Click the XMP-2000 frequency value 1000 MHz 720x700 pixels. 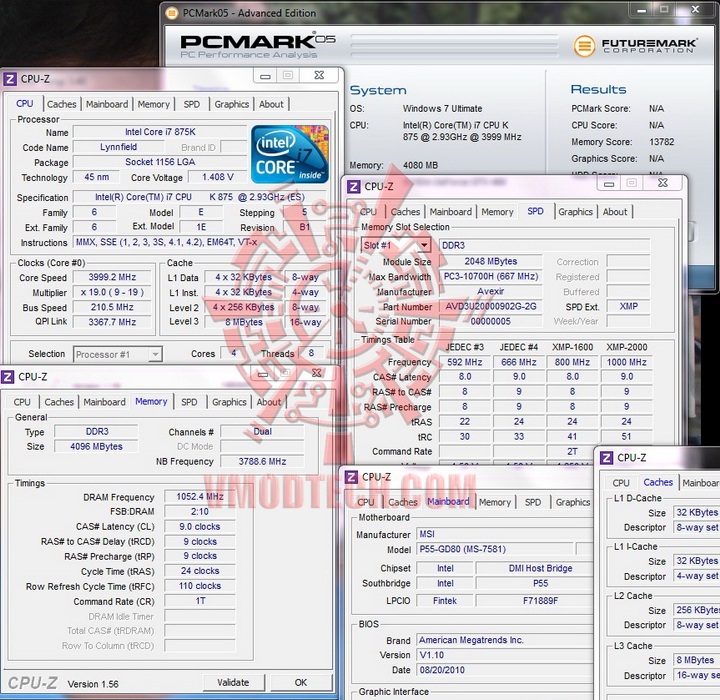point(627,362)
